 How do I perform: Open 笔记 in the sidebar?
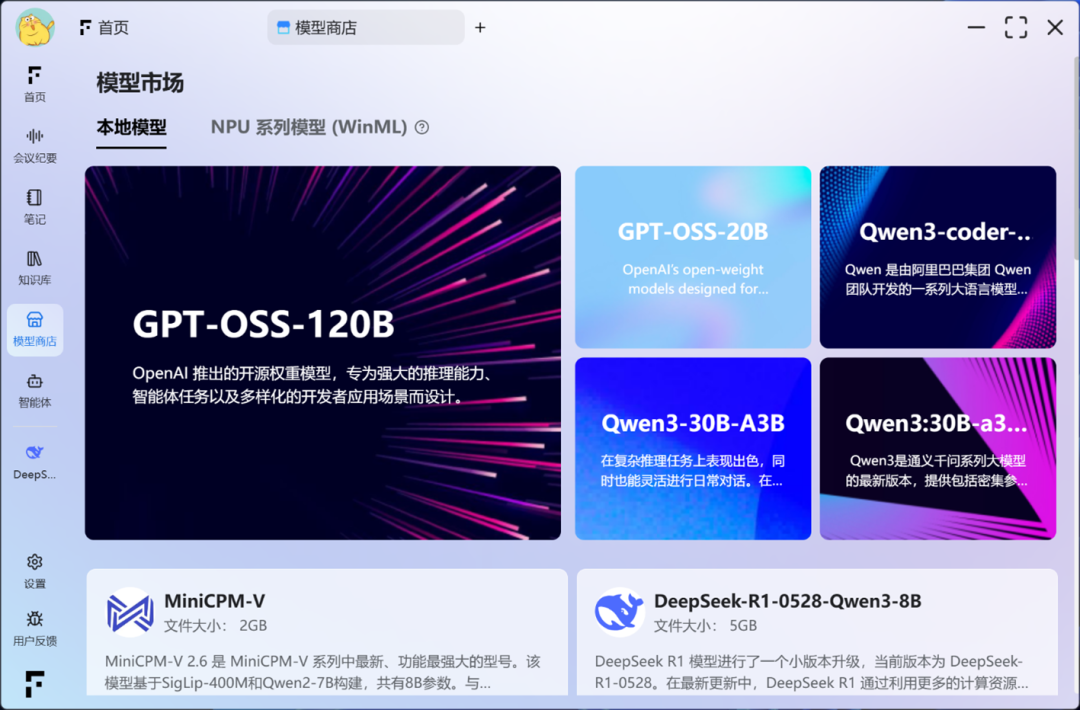pyautogui.click(x=34, y=207)
